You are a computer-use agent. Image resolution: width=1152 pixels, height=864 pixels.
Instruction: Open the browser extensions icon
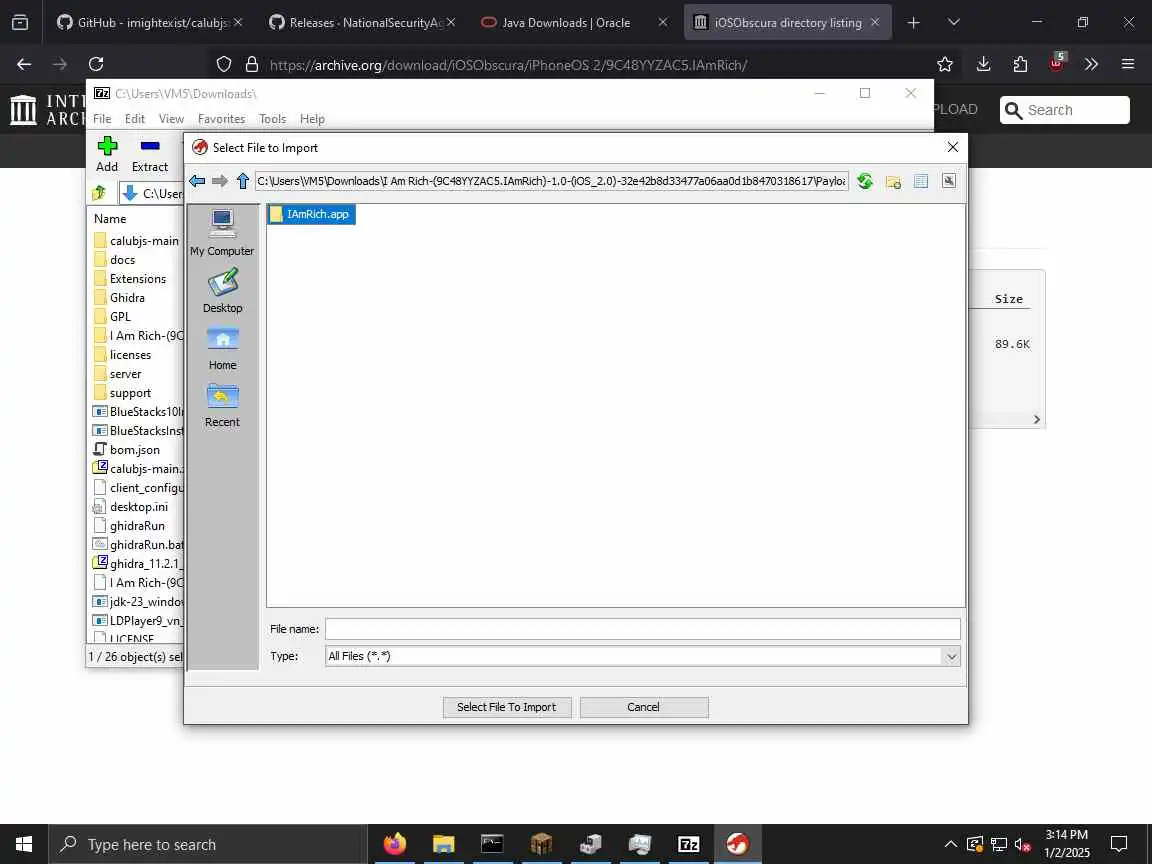pos(1020,65)
